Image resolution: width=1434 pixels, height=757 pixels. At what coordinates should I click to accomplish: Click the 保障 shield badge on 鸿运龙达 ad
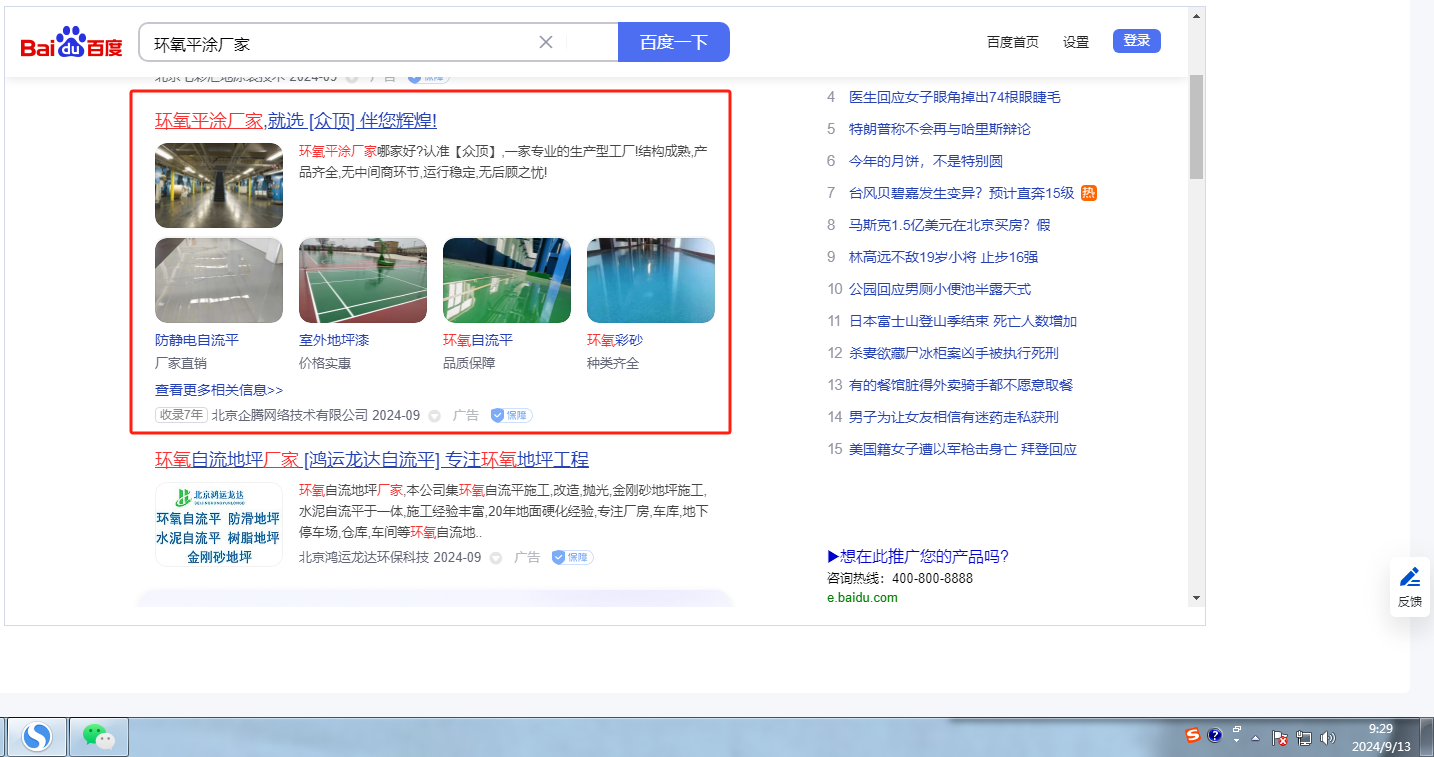coord(572,557)
